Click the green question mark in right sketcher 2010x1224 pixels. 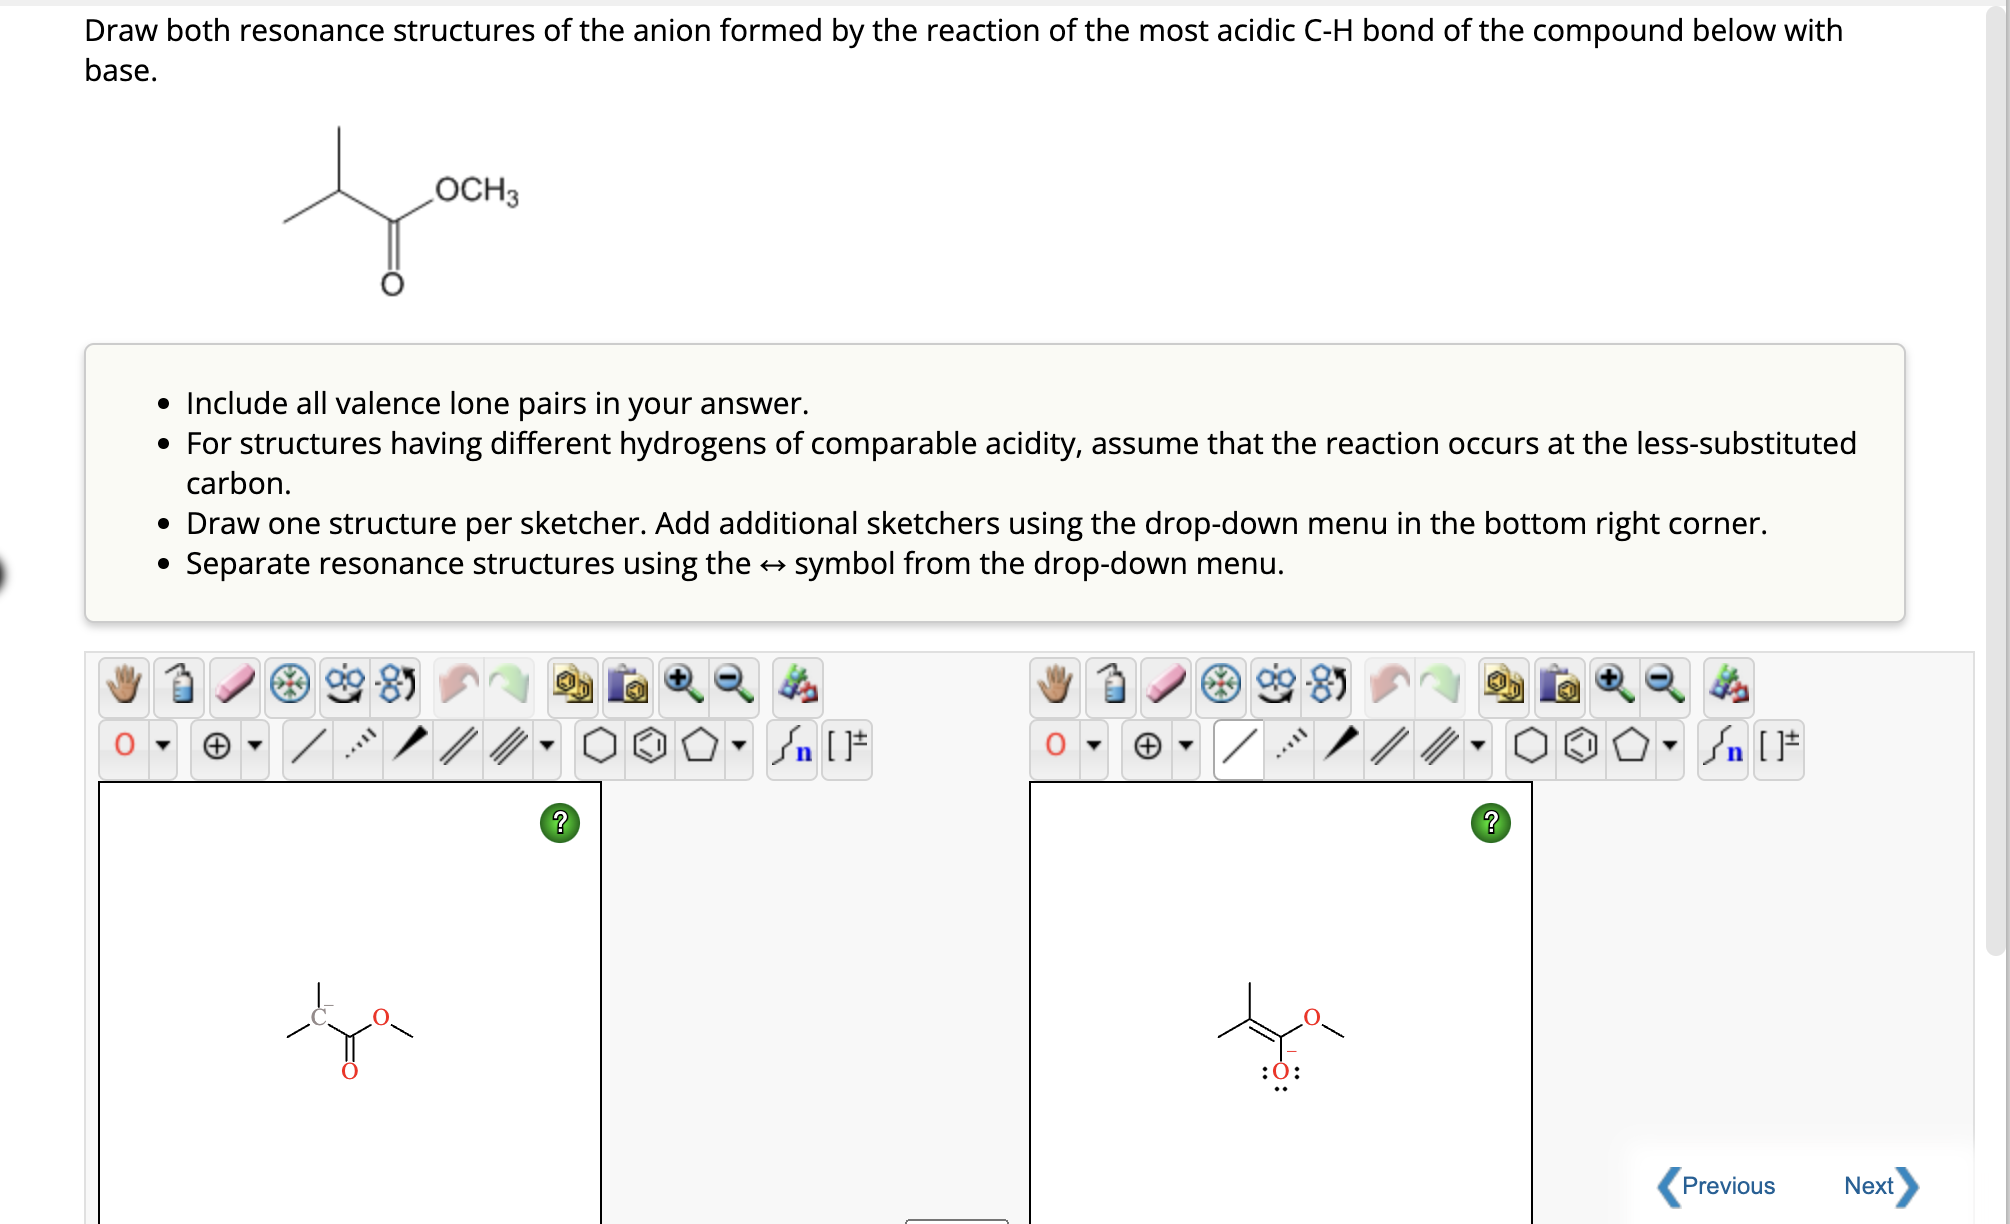pos(1490,823)
